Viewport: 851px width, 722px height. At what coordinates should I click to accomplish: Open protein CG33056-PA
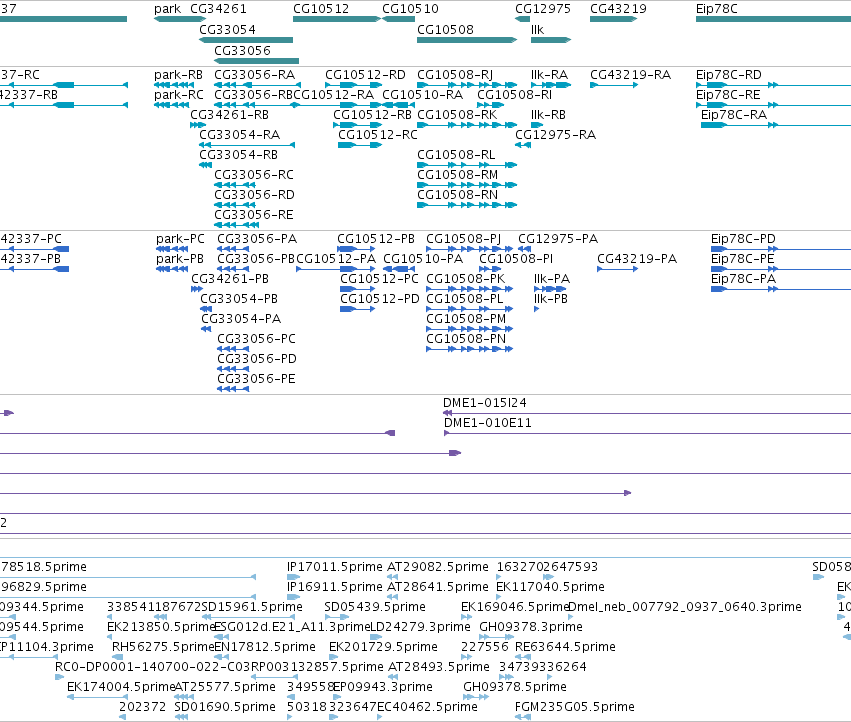pyautogui.click(x=257, y=239)
